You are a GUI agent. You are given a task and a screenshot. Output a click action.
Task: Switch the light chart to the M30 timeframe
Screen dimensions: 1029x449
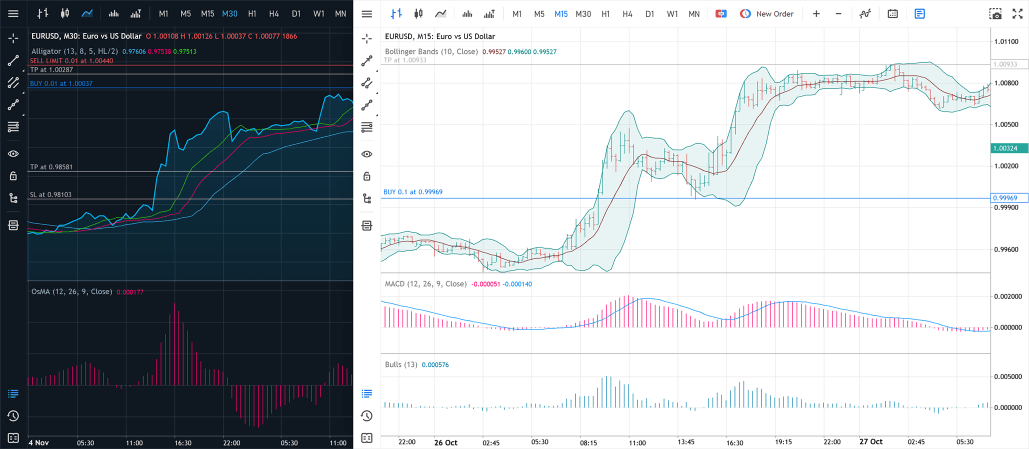coord(583,14)
